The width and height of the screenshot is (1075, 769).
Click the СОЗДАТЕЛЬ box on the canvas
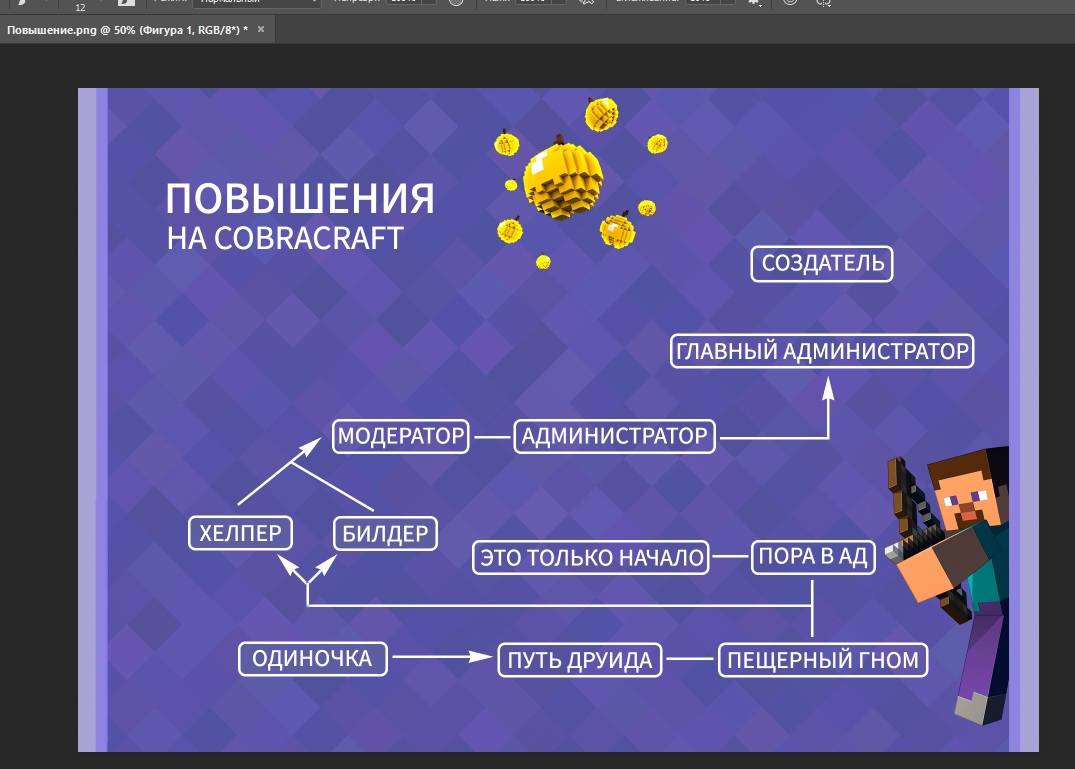(x=822, y=264)
